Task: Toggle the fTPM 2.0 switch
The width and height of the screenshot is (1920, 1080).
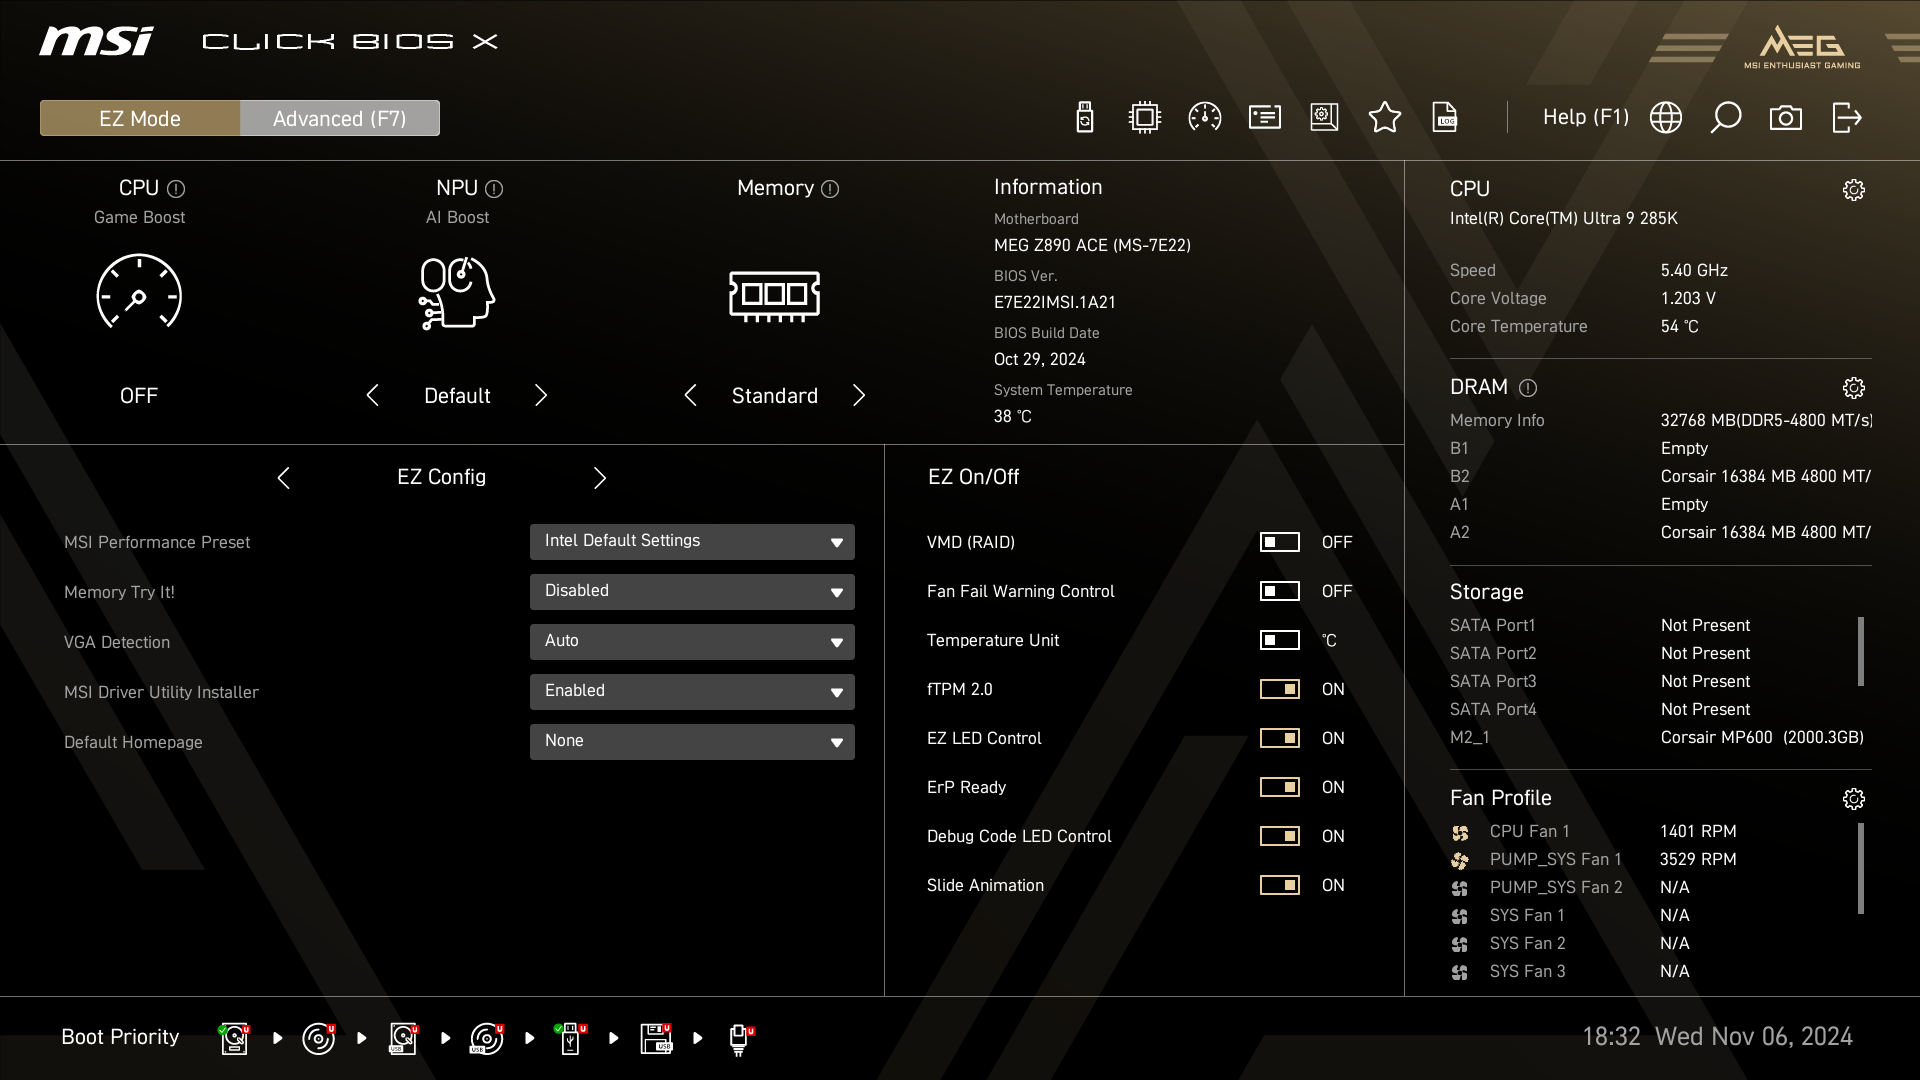Action: point(1280,689)
